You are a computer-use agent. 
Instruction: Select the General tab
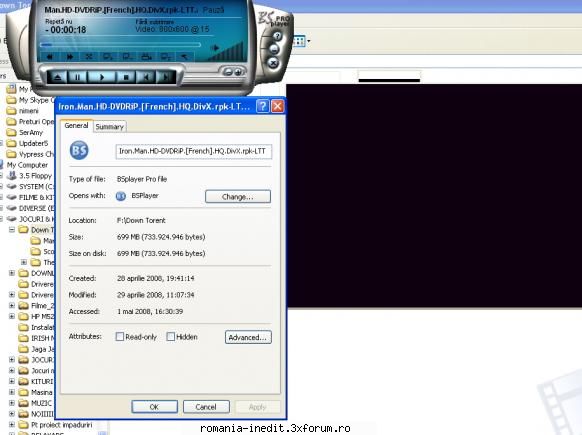(76, 125)
